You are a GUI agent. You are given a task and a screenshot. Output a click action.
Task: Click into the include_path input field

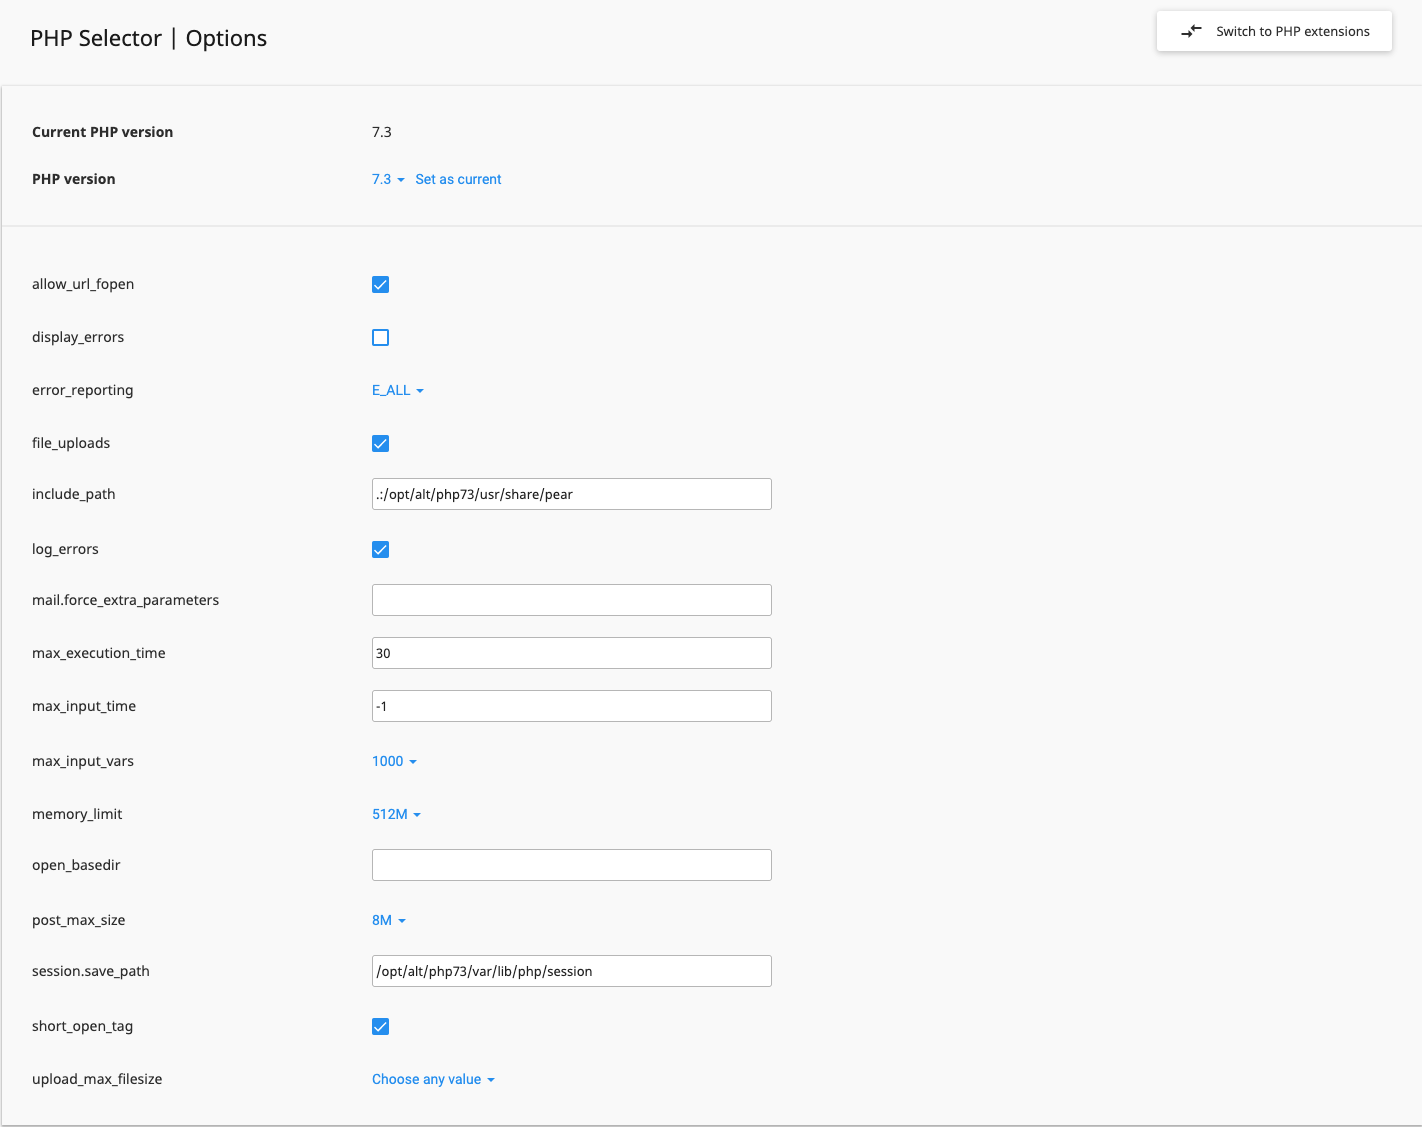point(572,494)
